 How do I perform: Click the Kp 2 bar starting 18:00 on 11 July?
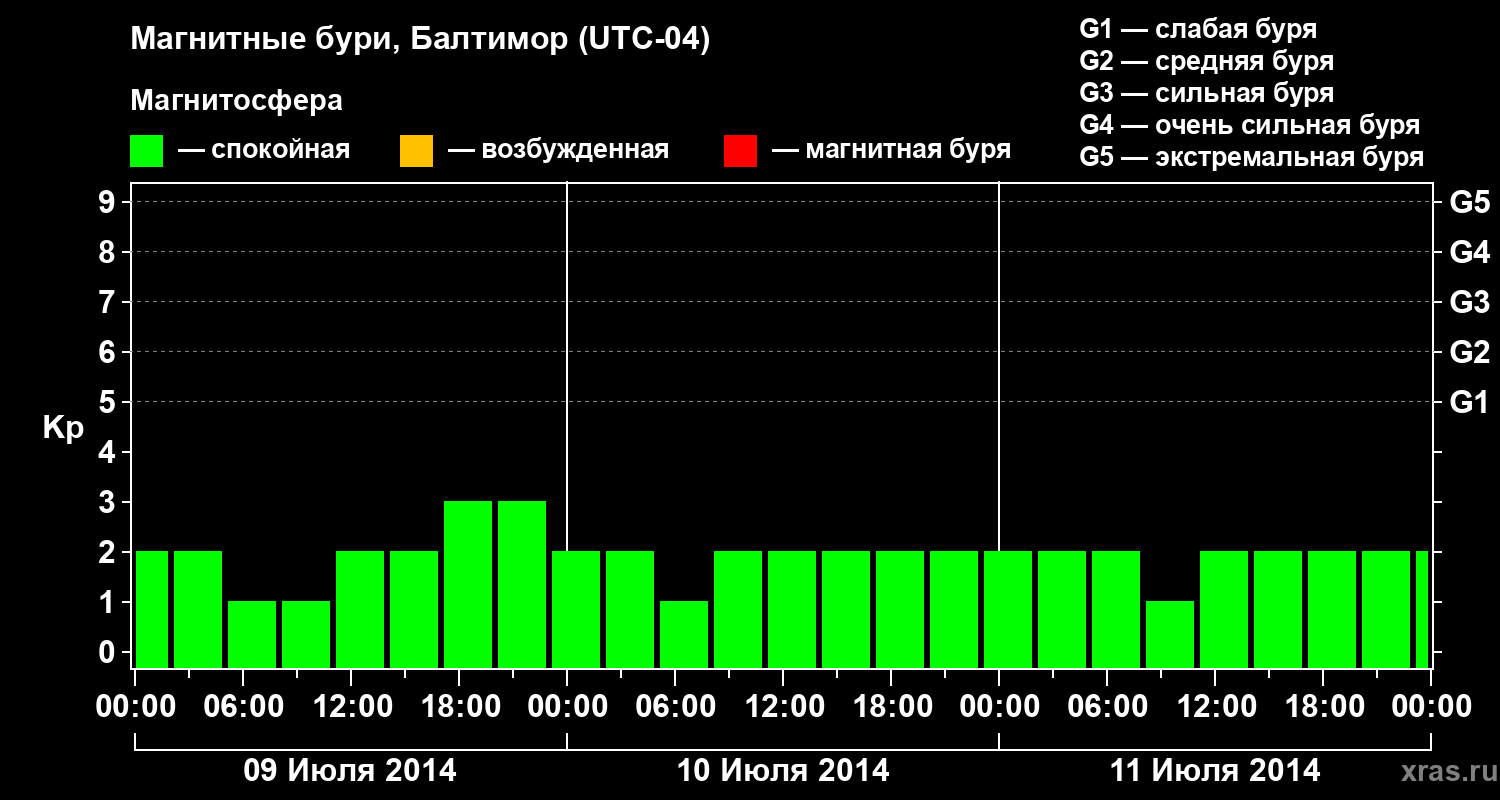click(1332, 609)
